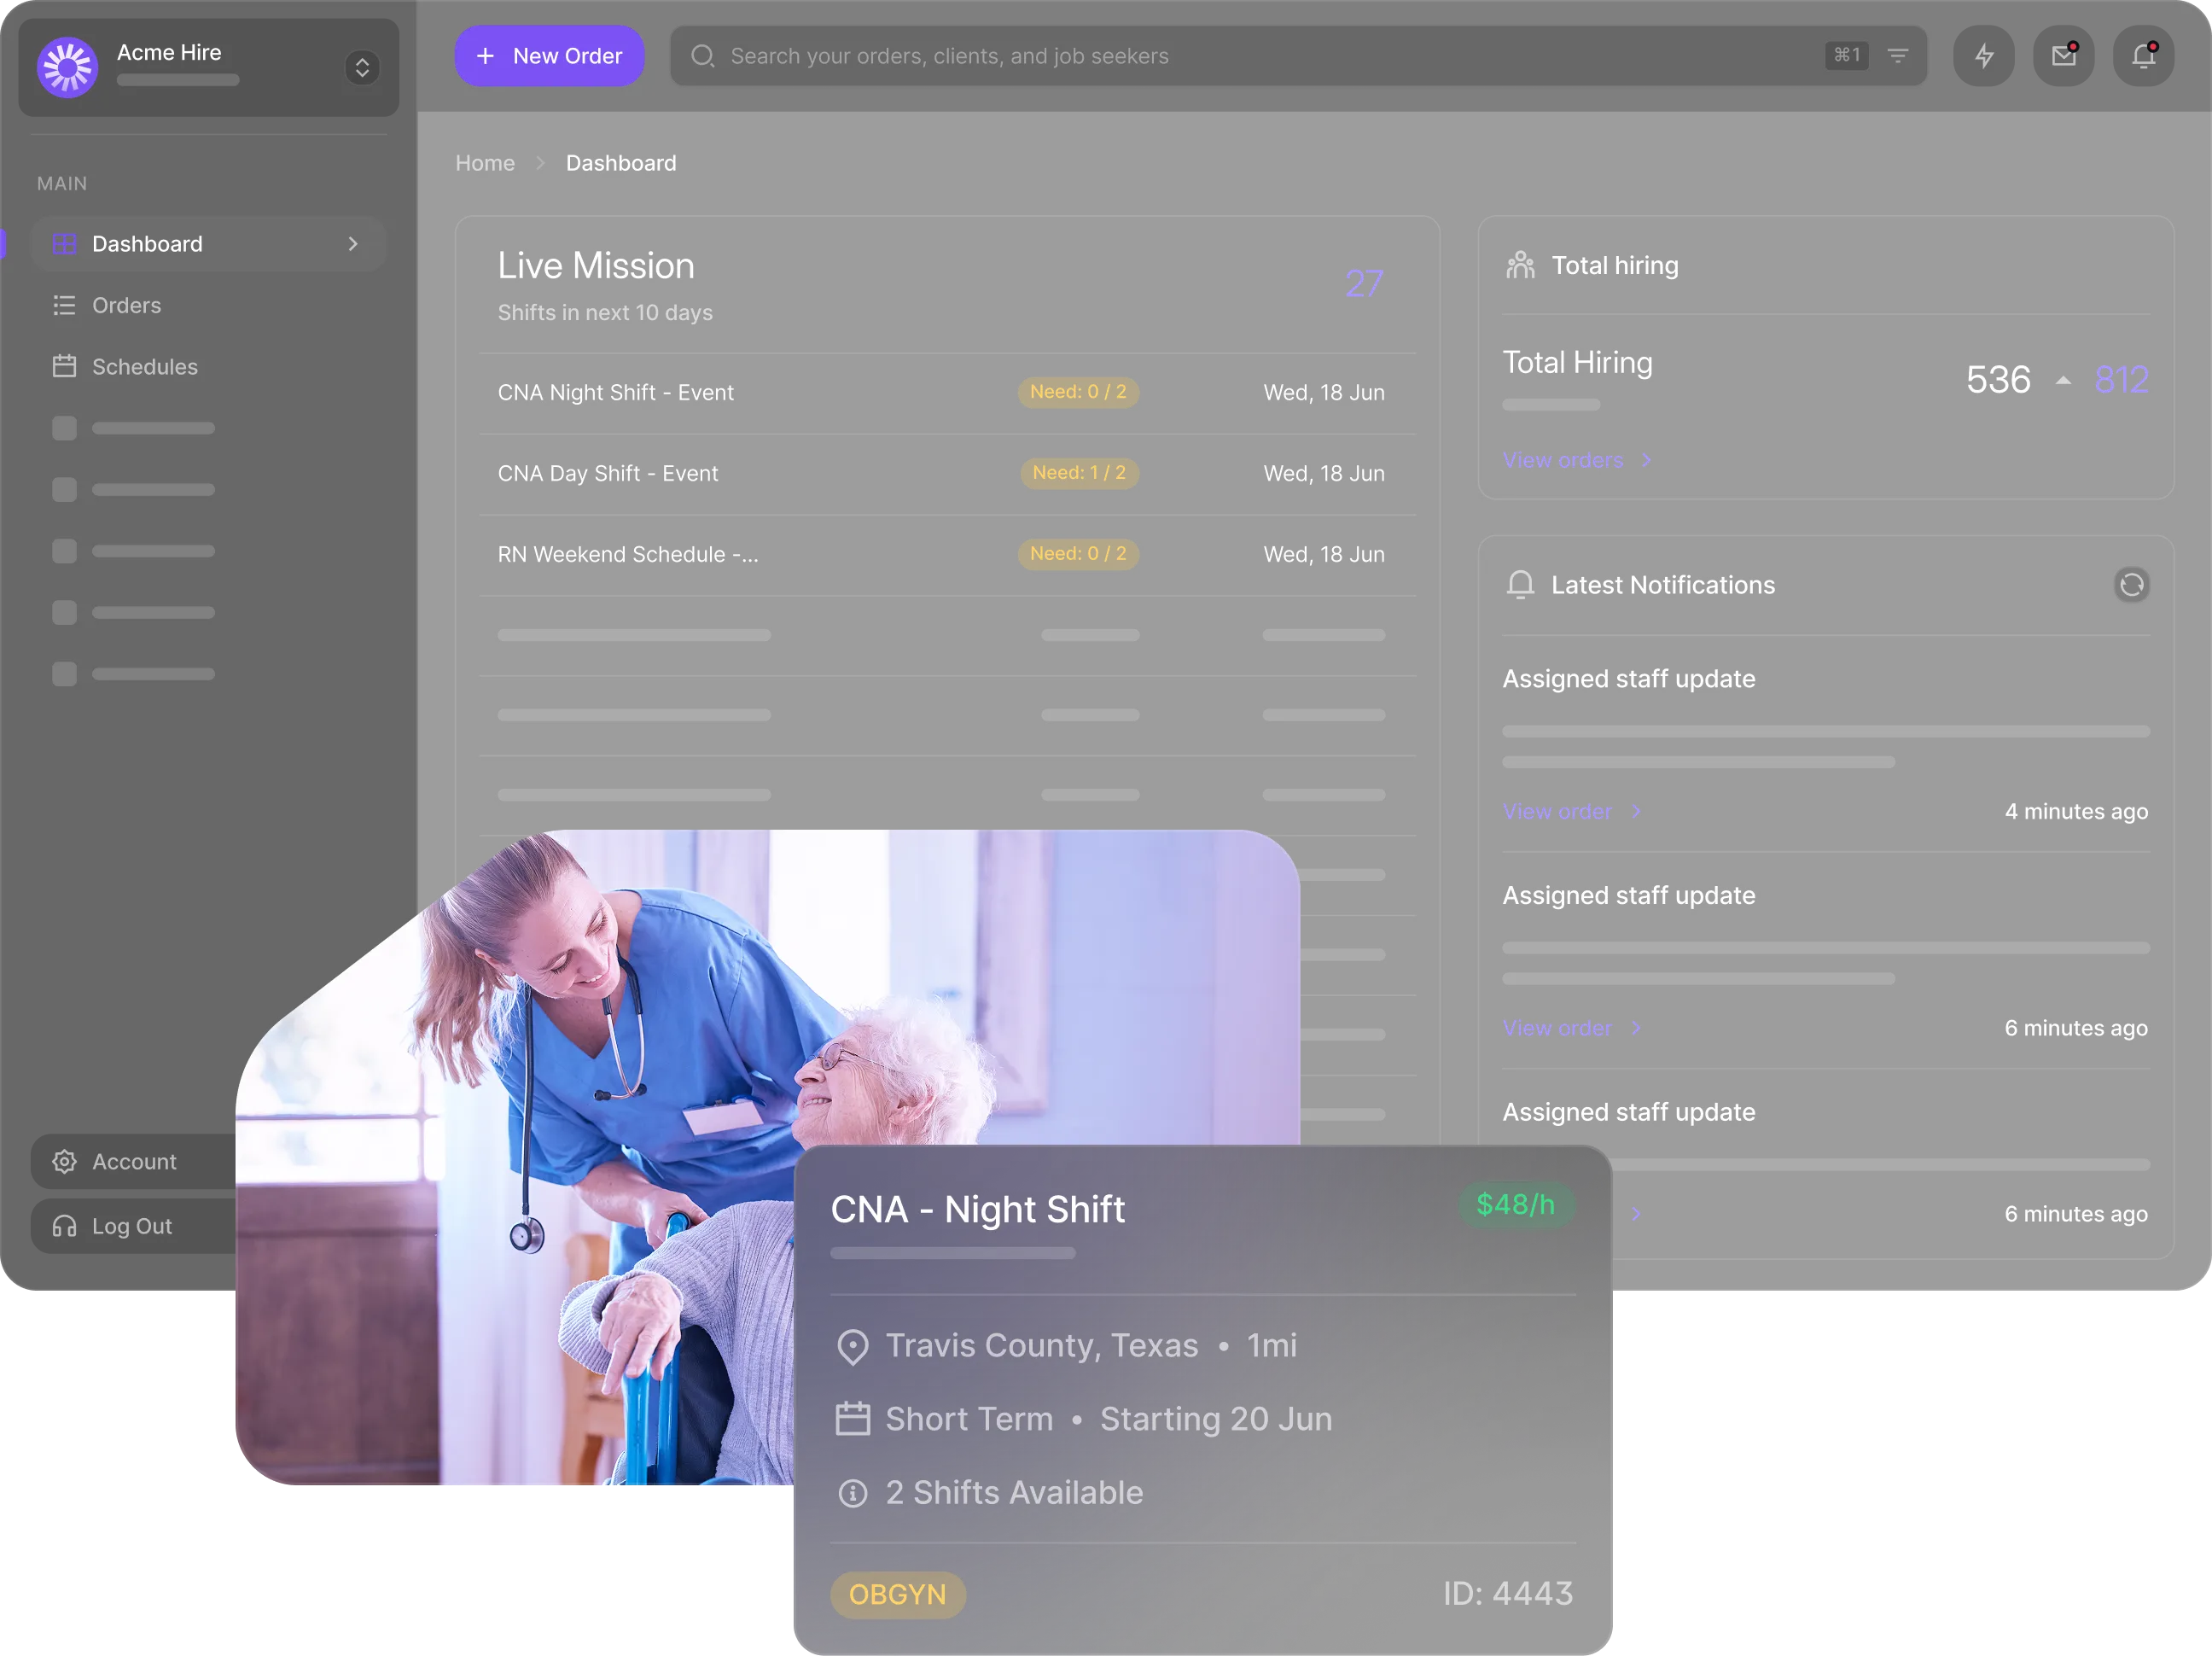Screen dimensions: 2212x1656
Task: Click the lightning bolt quick actions icon
Action: click(1984, 56)
